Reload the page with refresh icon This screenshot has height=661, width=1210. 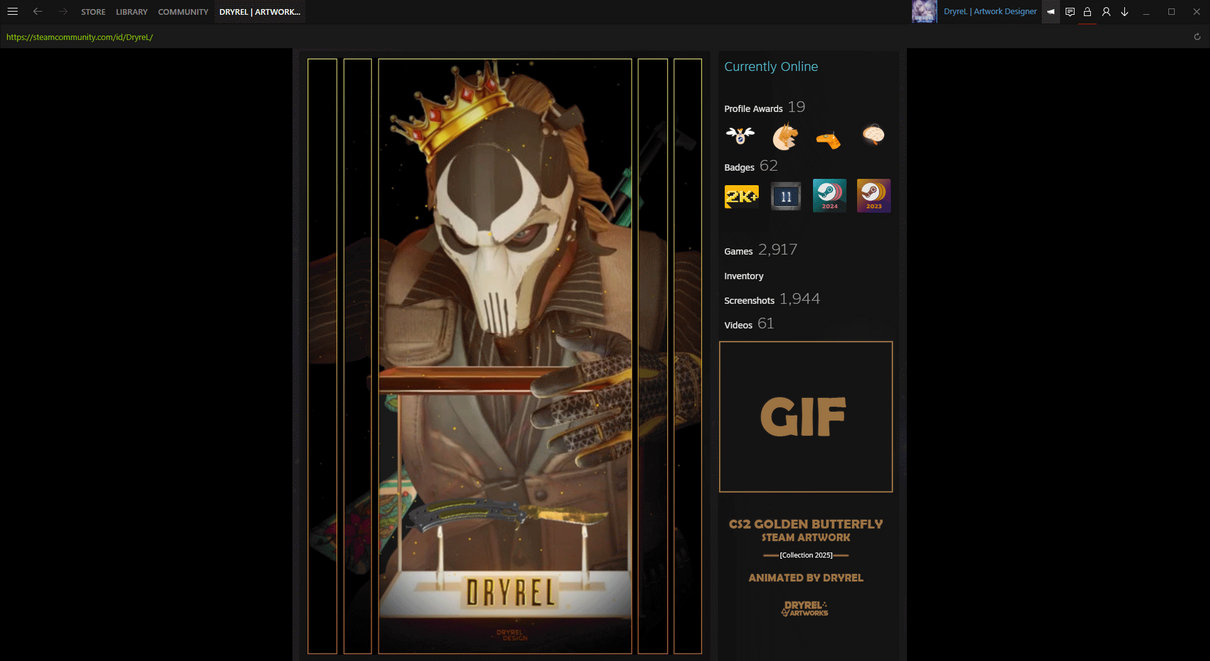(x=1197, y=37)
